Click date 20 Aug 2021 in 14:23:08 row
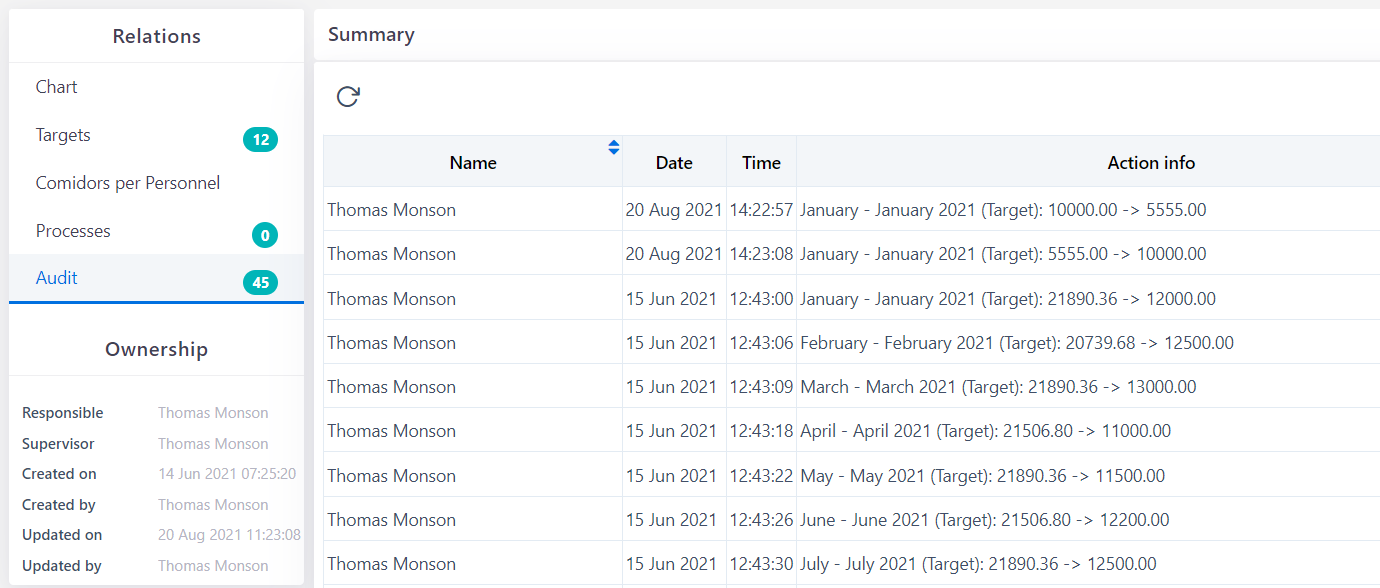 click(x=674, y=254)
